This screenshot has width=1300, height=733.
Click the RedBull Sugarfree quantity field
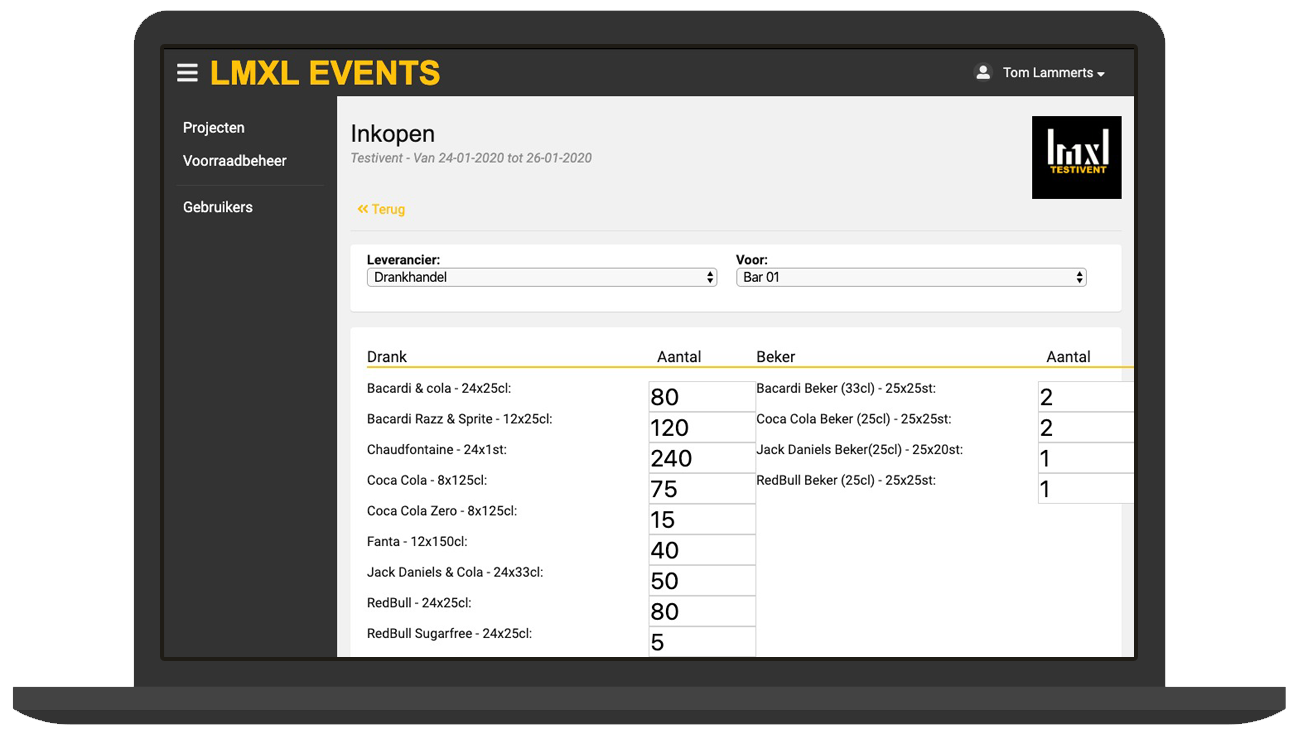coord(701,642)
